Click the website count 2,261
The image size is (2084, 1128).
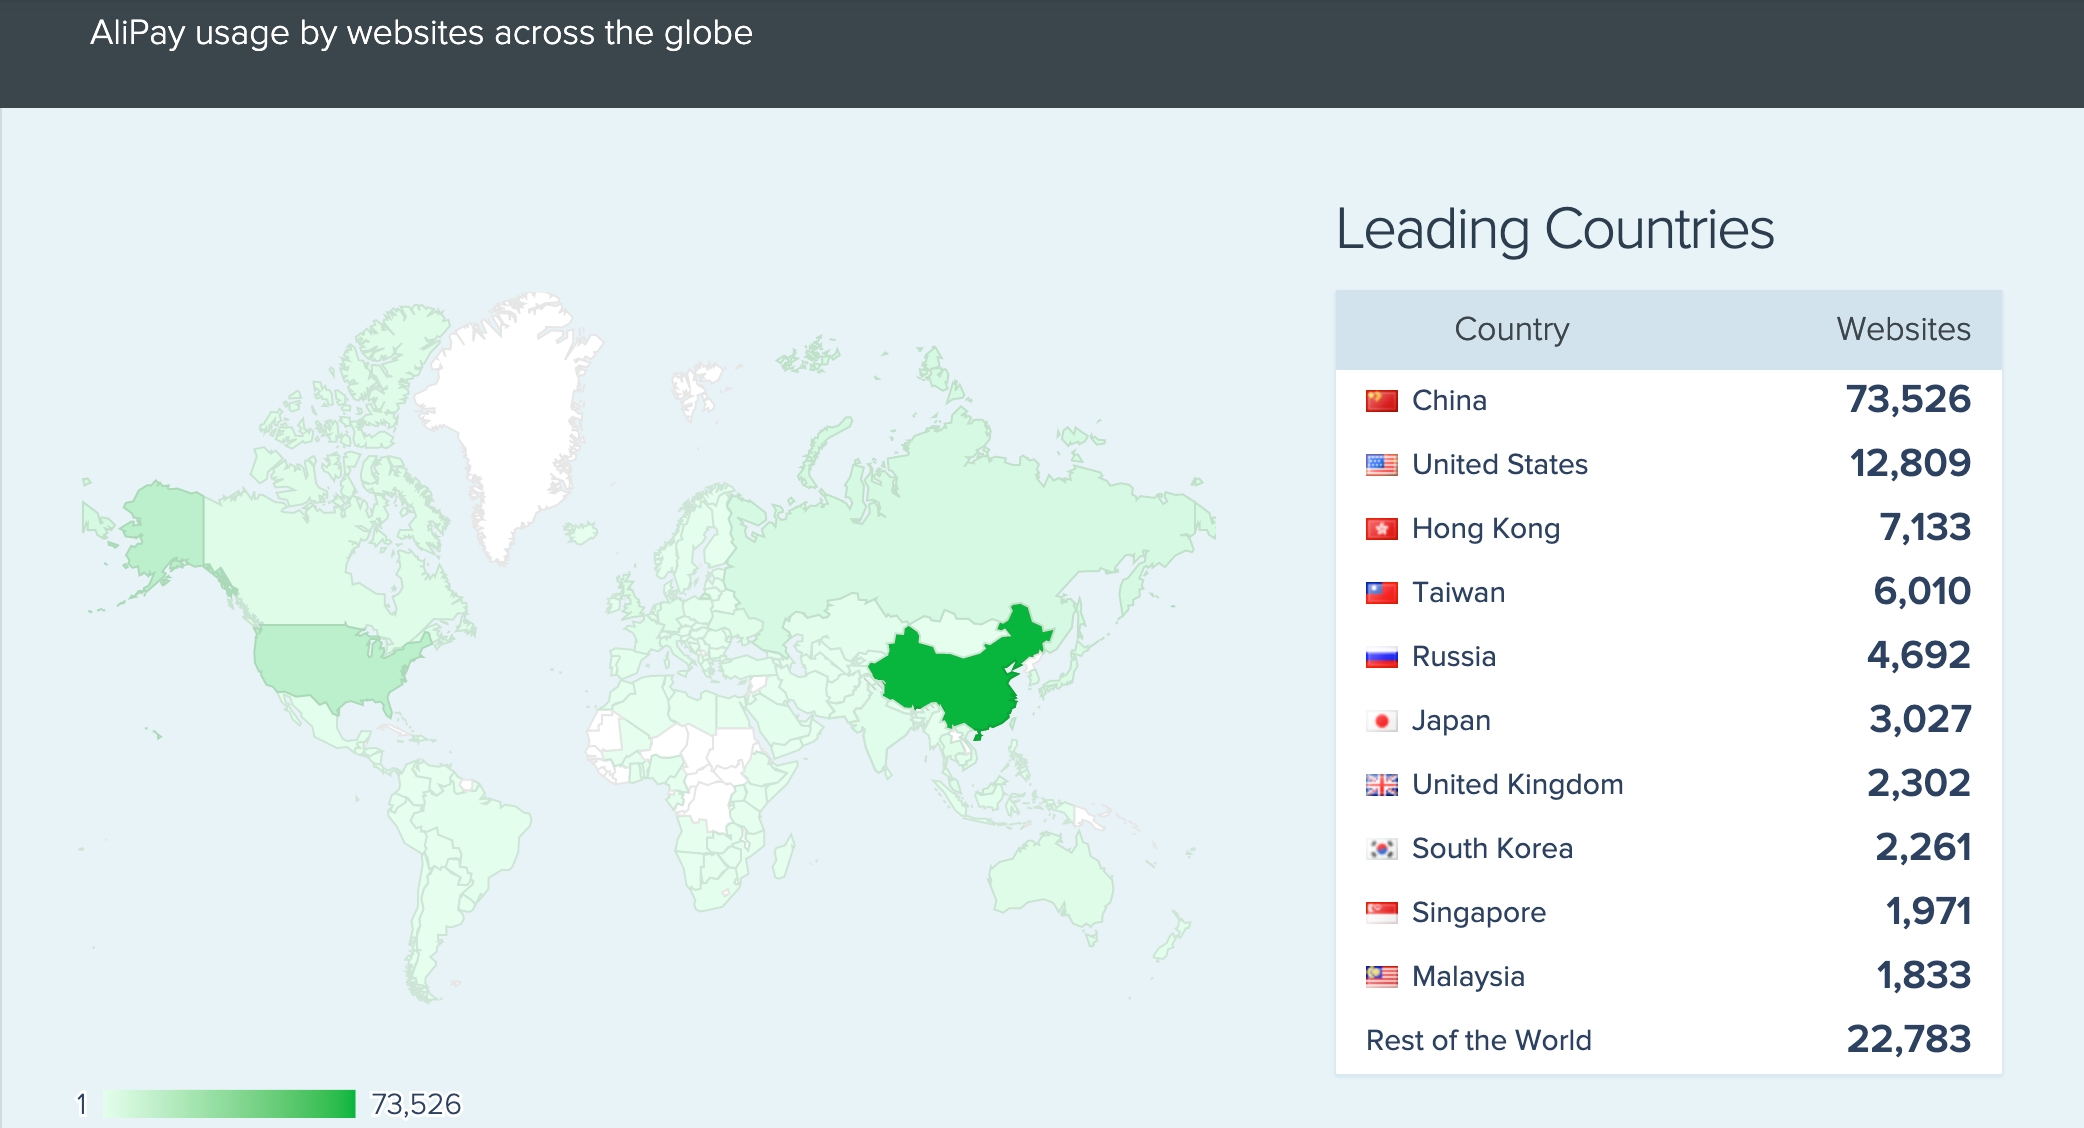tap(1923, 848)
